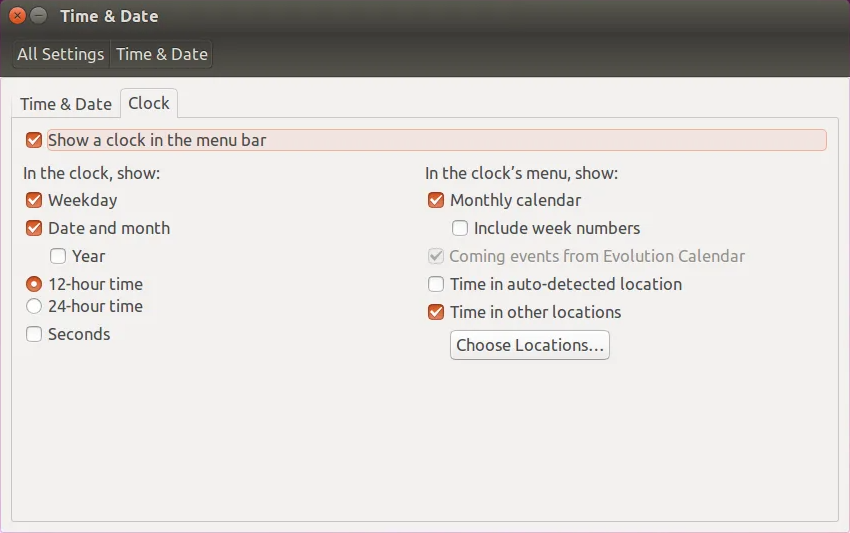Switch to the Time & Date tab
This screenshot has height=533, width=850.
click(66, 104)
